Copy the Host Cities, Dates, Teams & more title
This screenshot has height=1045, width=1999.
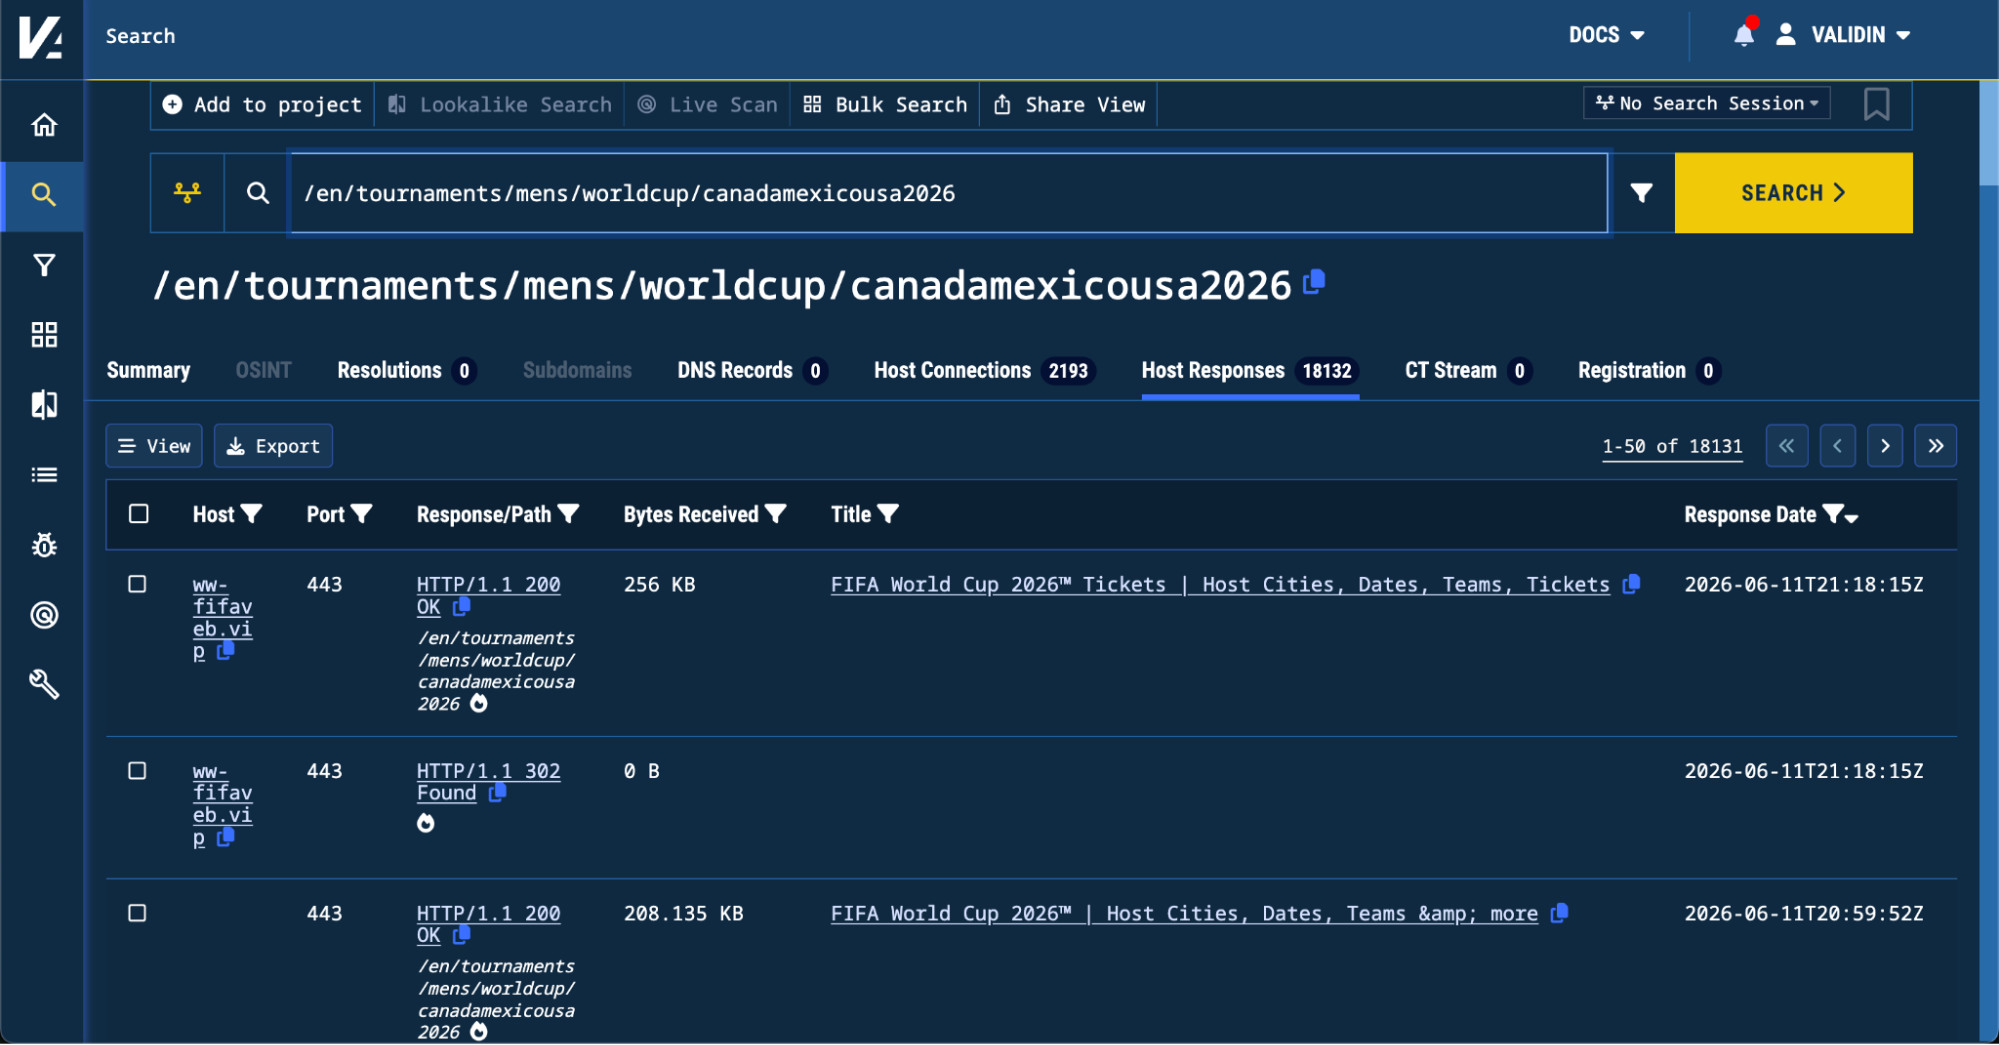point(1559,913)
